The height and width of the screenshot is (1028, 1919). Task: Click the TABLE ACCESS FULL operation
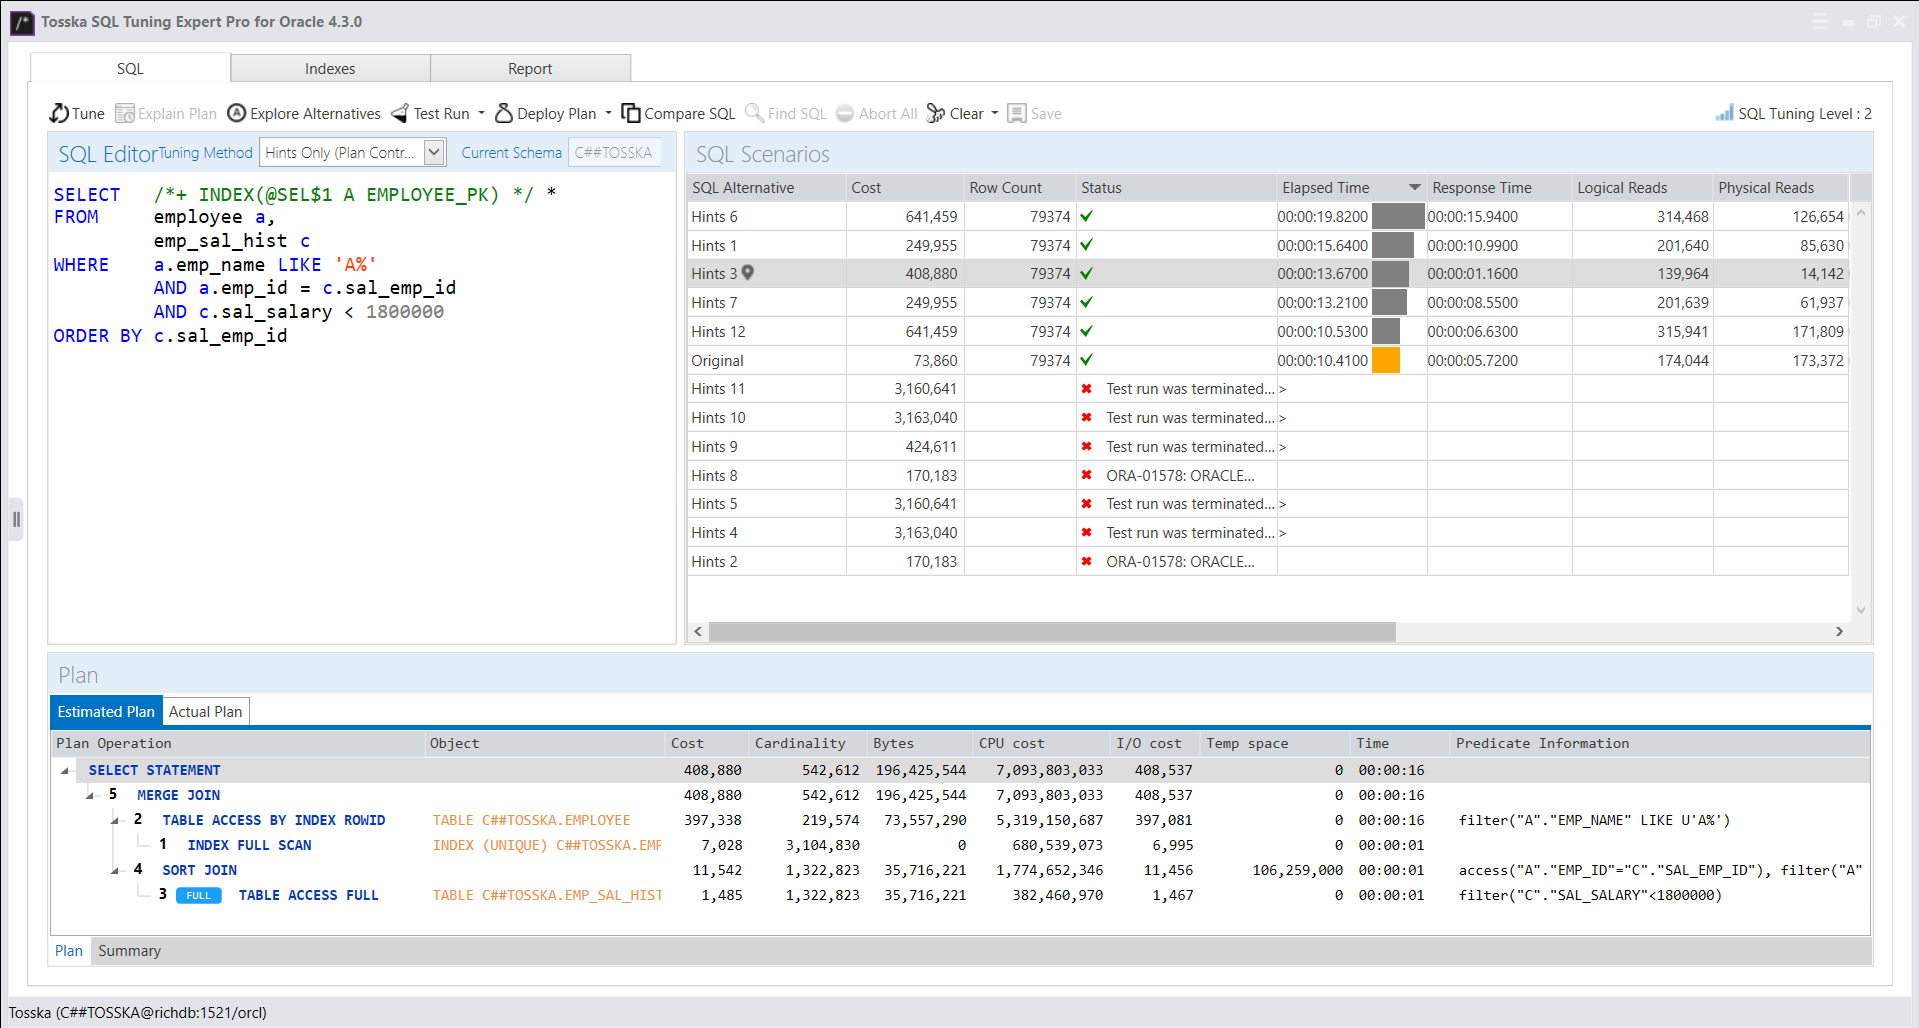[x=308, y=895]
